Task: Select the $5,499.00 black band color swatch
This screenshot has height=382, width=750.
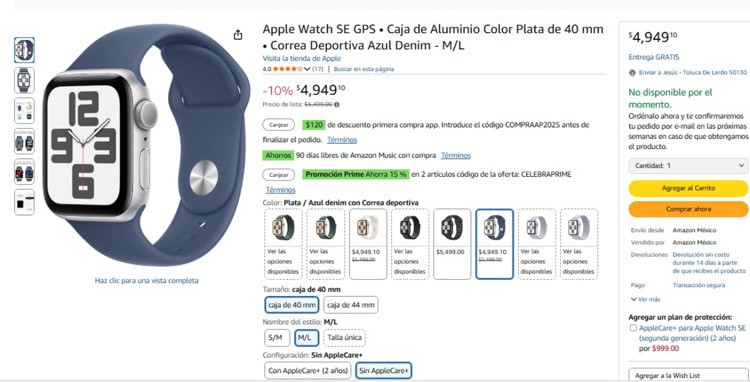Action: click(452, 244)
